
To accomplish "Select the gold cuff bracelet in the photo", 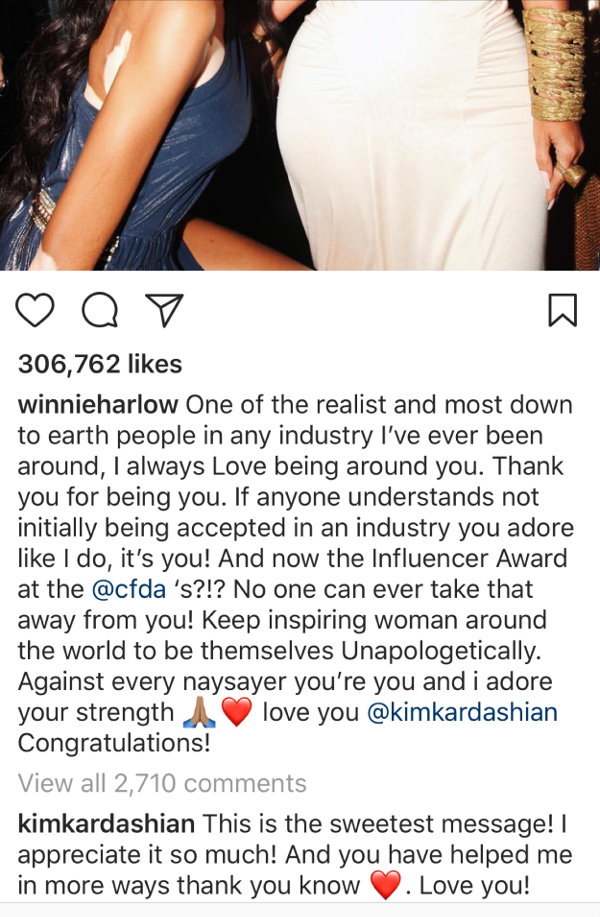I will pos(554,63).
